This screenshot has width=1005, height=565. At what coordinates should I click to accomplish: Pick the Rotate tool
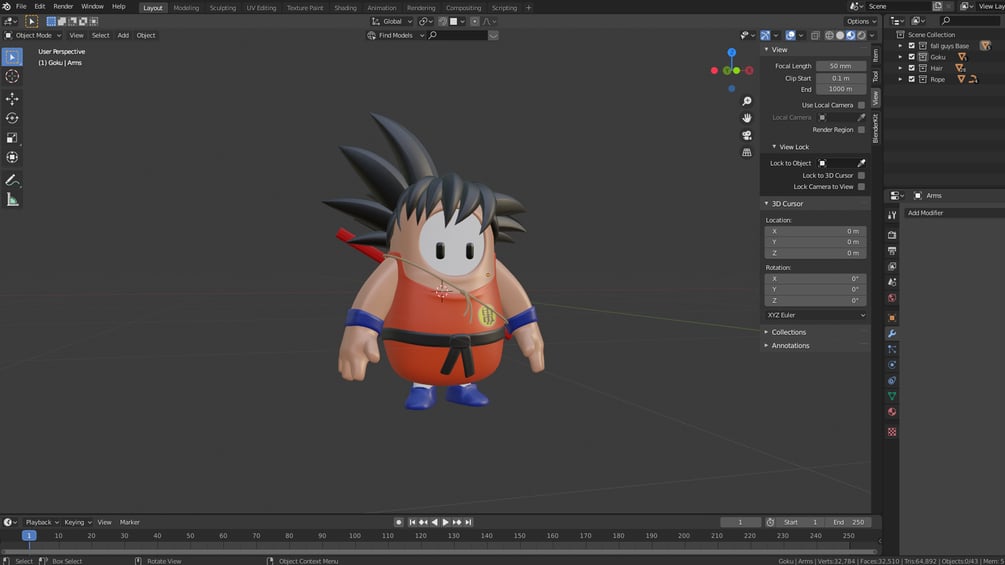point(12,118)
